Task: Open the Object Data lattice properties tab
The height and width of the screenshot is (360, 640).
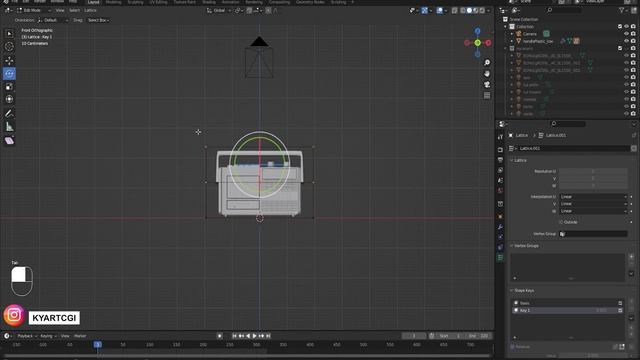Action: pos(500,258)
